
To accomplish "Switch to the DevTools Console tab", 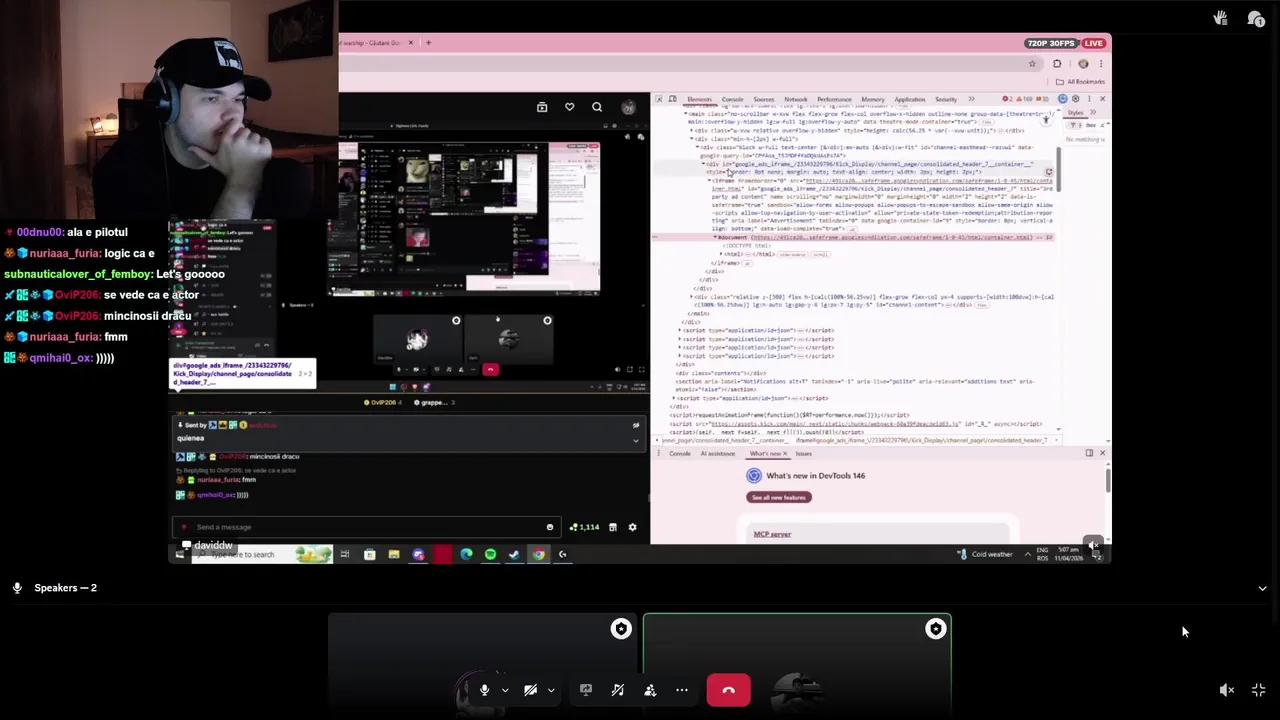I will (x=732, y=99).
